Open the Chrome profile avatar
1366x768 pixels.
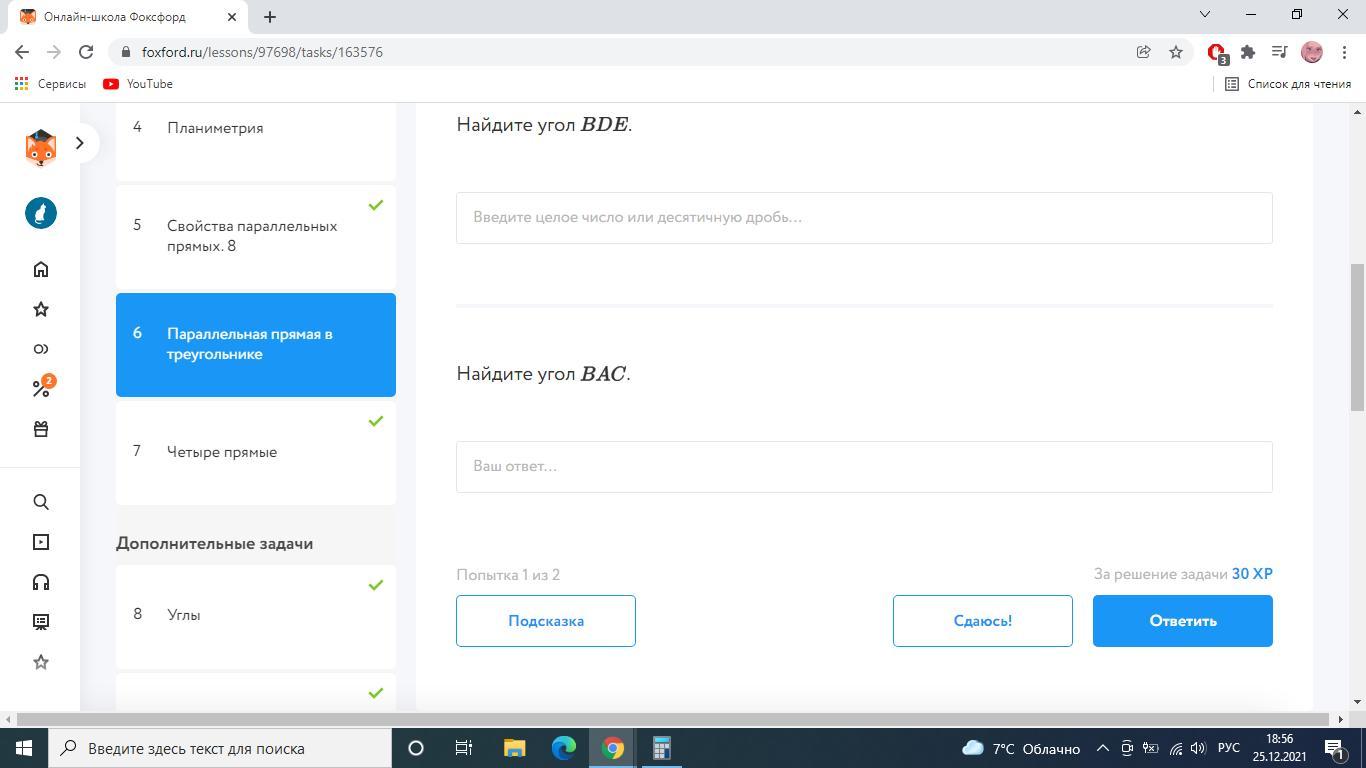1312,52
